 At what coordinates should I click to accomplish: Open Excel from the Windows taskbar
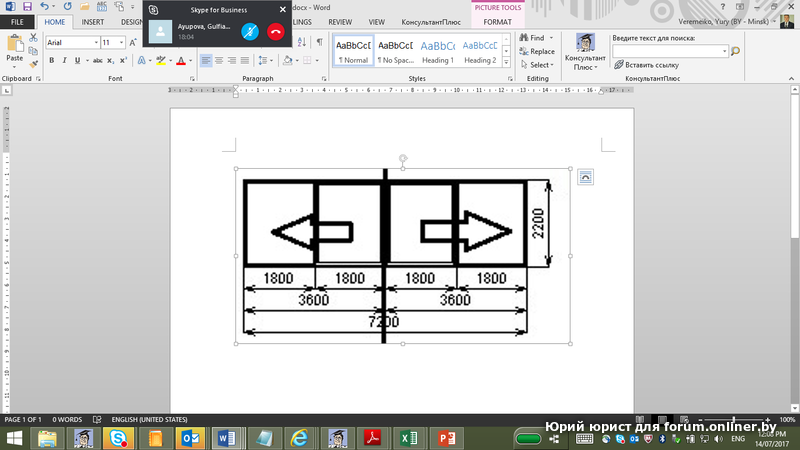pos(408,438)
